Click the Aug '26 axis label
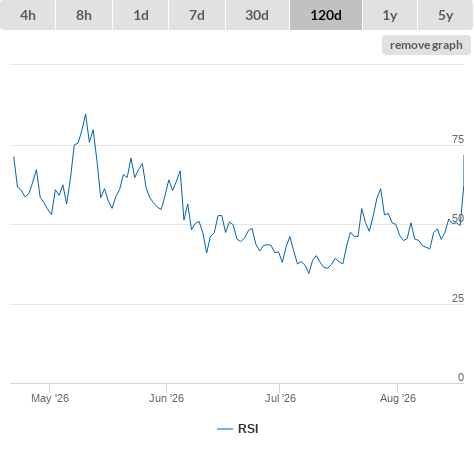Image resolution: width=474 pixels, height=455 pixels. (398, 398)
